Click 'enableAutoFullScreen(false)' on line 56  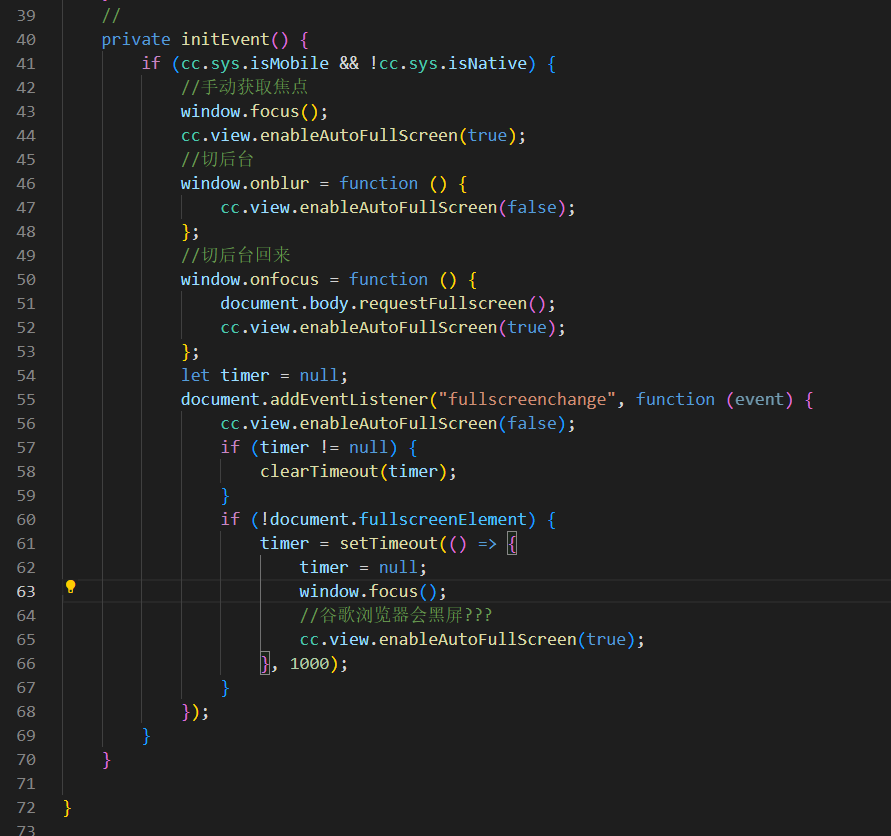(432, 423)
